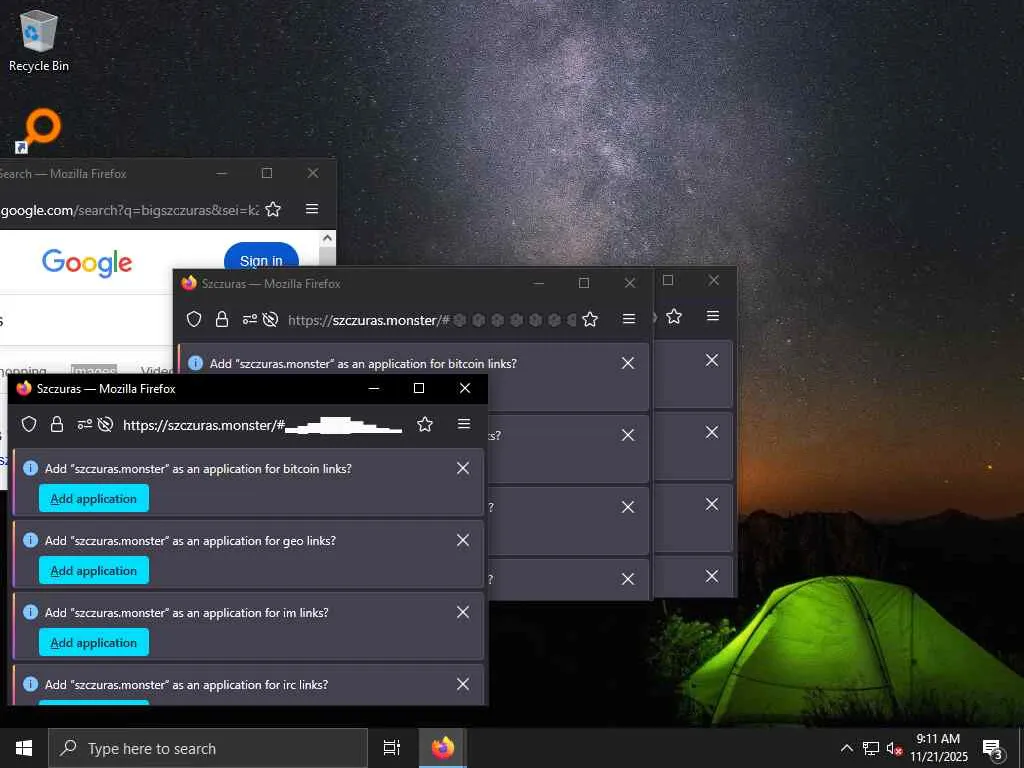The image size is (1024, 768).
Task: Open the permissions icon in the middle Szczuras window
Action: (x=249, y=319)
